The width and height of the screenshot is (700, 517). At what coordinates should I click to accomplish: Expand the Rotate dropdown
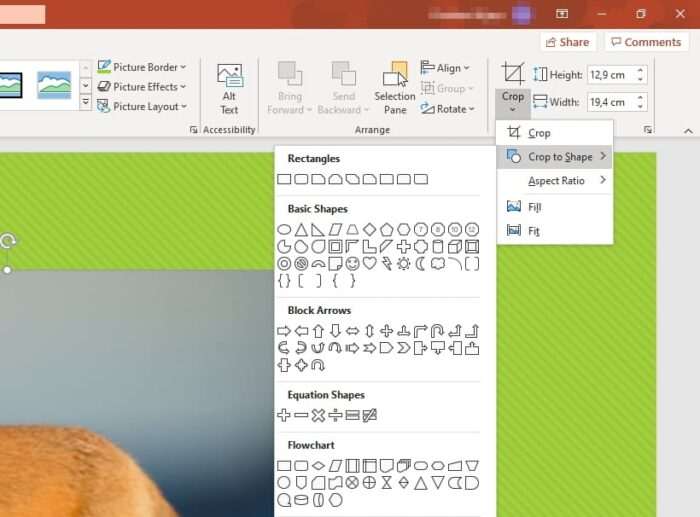coord(448,109)
